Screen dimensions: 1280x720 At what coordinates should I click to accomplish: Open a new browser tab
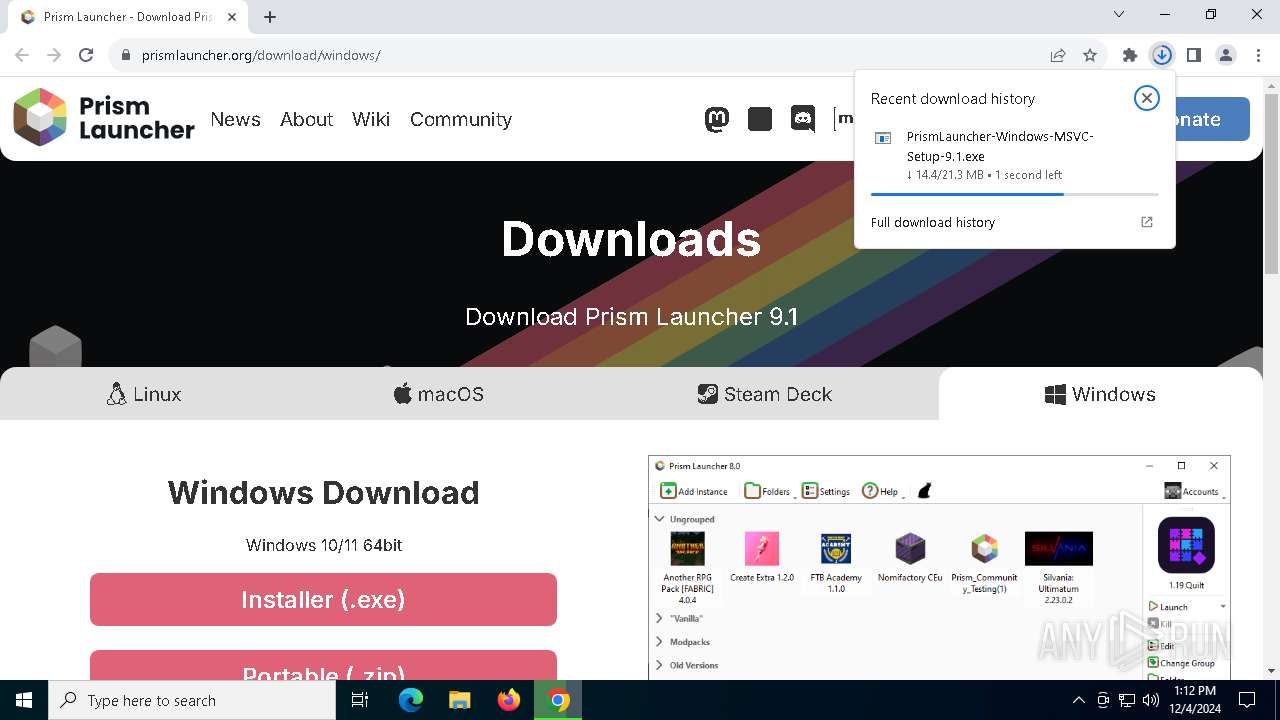point(270,16)
